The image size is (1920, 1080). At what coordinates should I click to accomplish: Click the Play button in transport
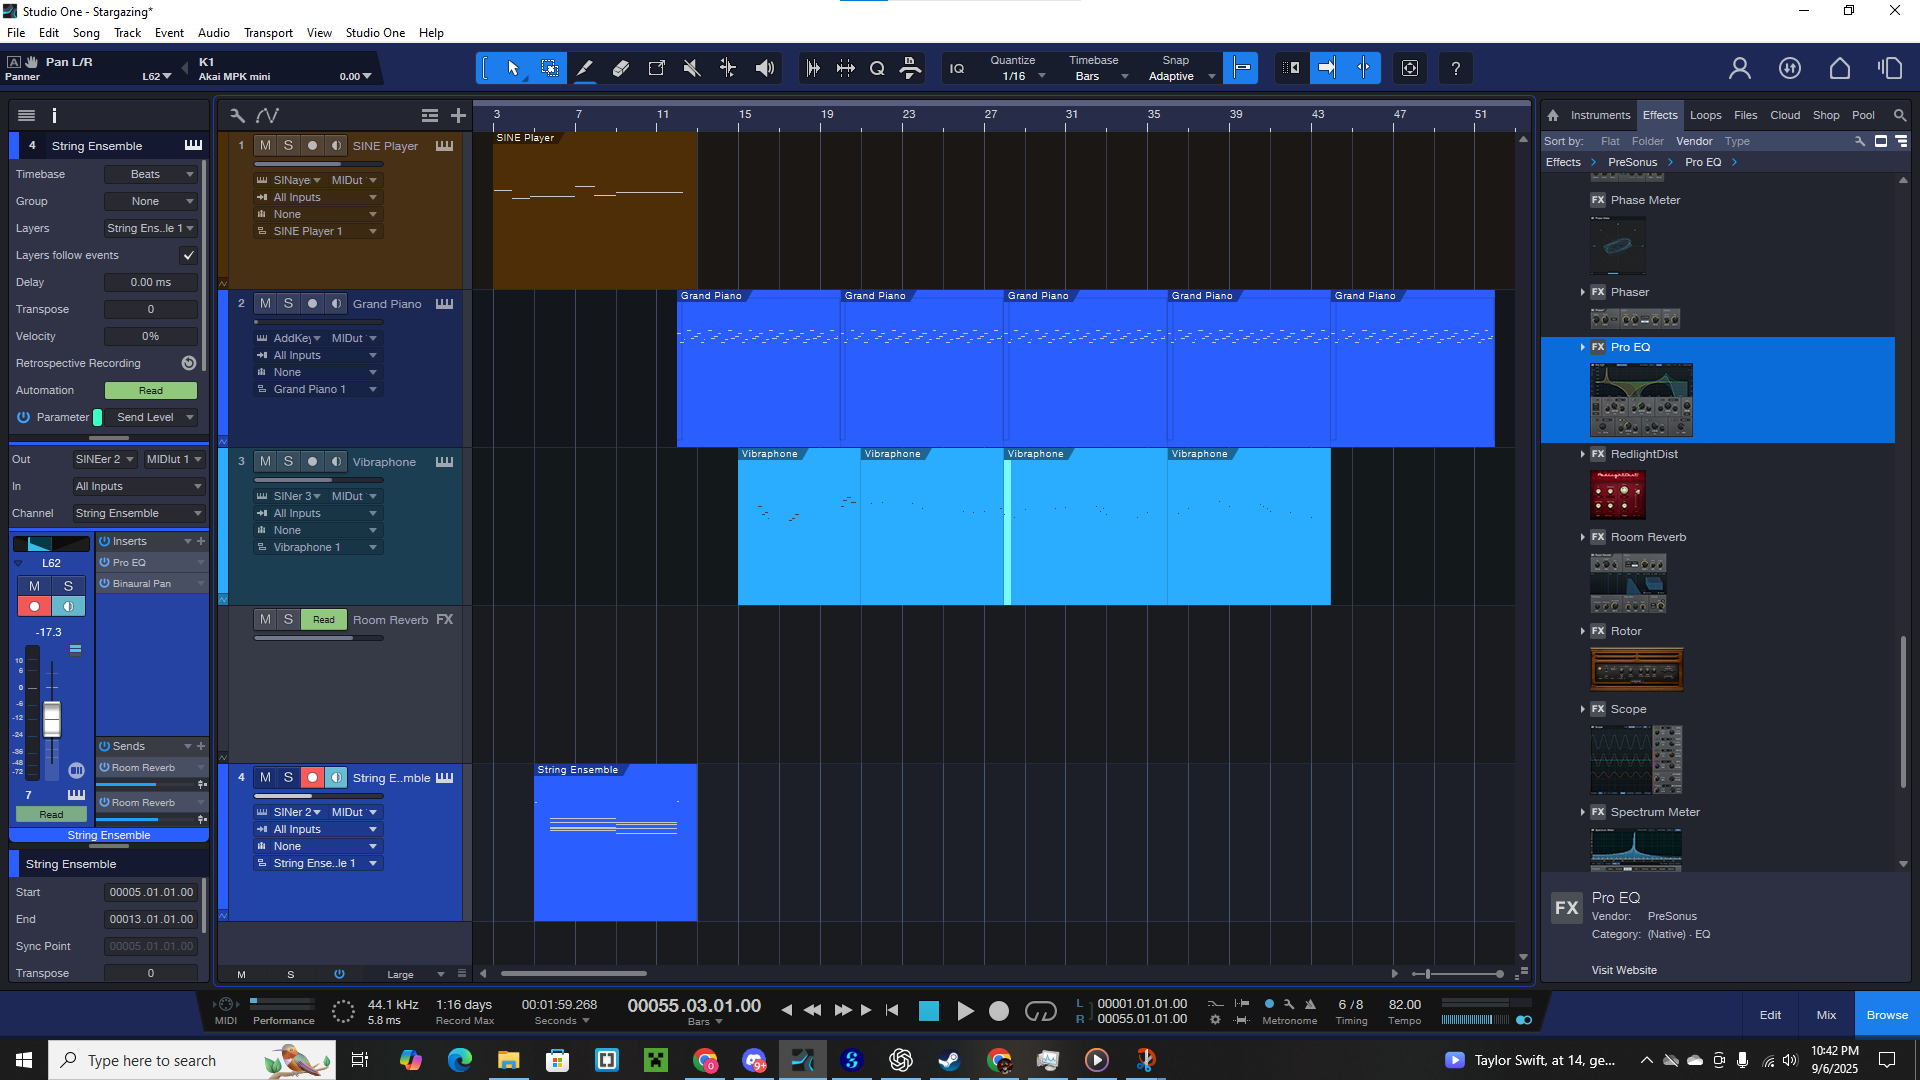(x=965, y=1011)
